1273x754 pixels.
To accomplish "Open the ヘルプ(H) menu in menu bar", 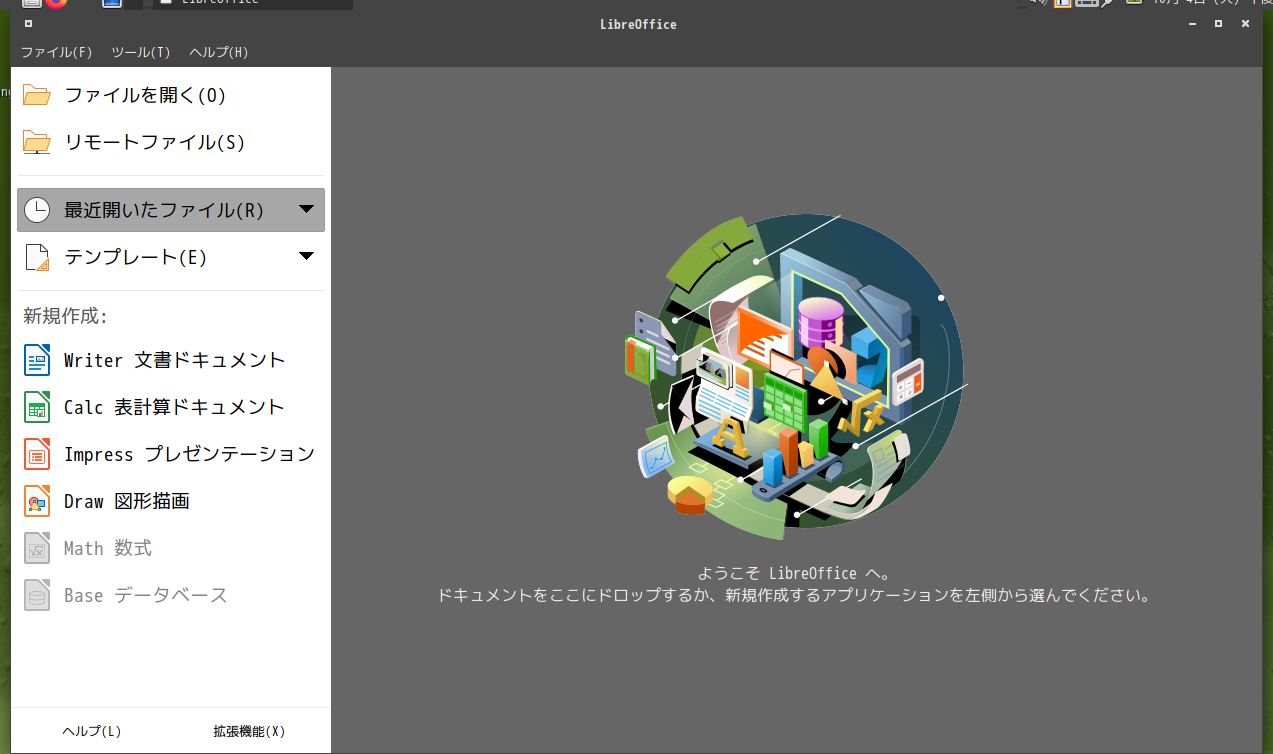I will click(219, 52).
